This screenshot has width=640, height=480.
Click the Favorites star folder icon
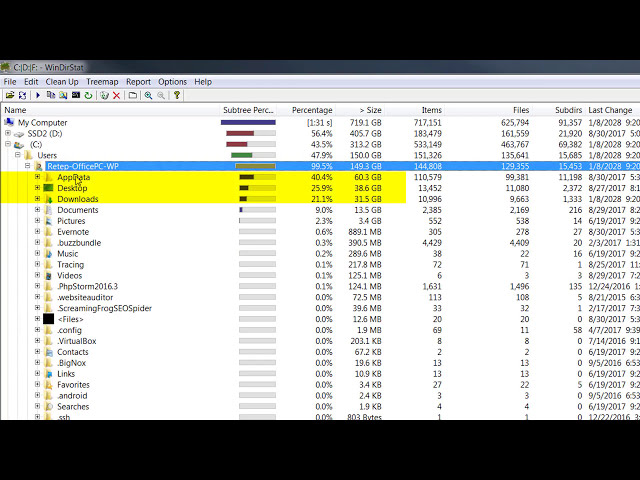[x=49, y=385]
